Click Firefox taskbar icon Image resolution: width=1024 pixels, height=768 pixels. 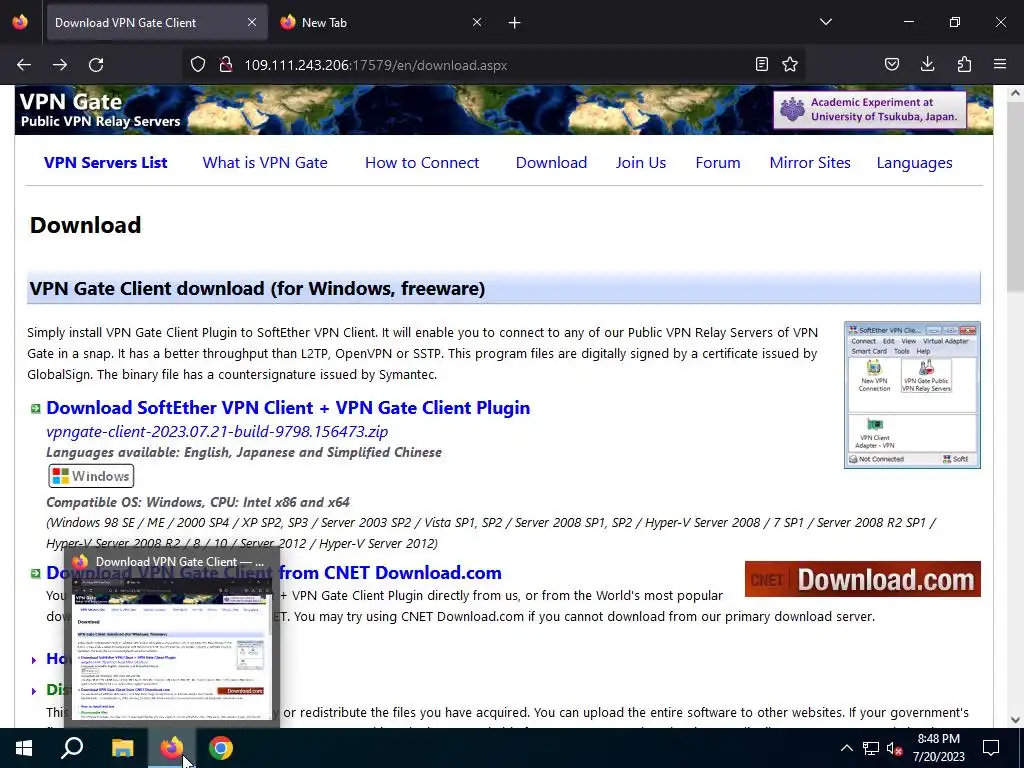coord(172,748)
